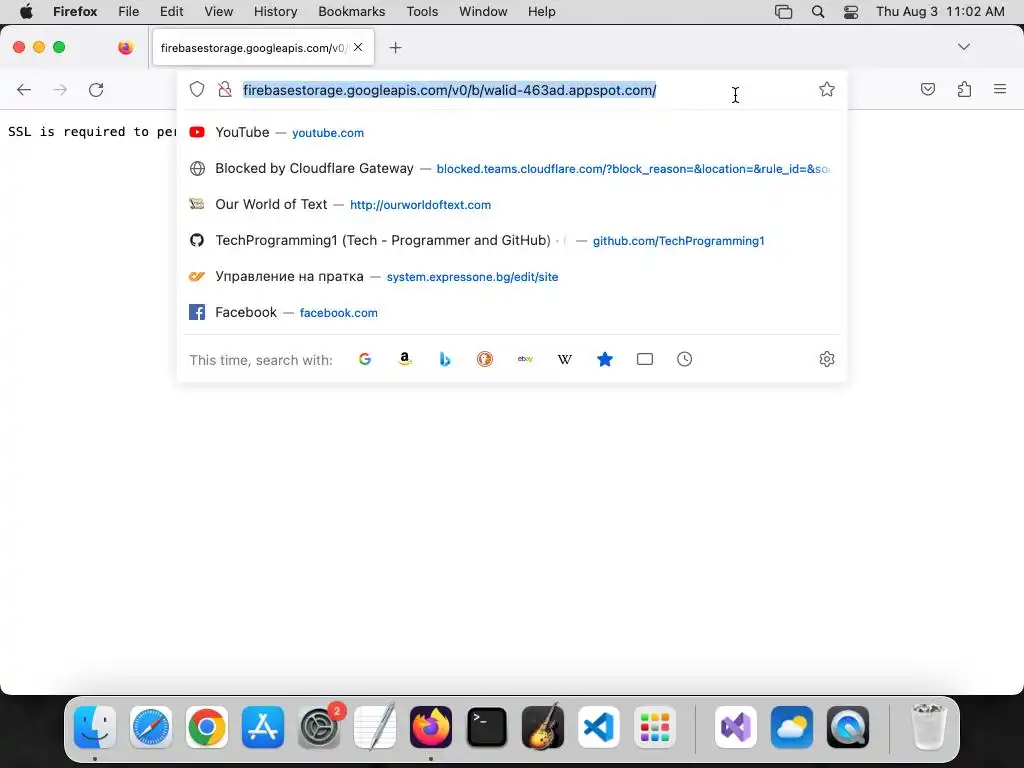
Task: Click the insecure connection padlock icon
Action: click(225, 89)
